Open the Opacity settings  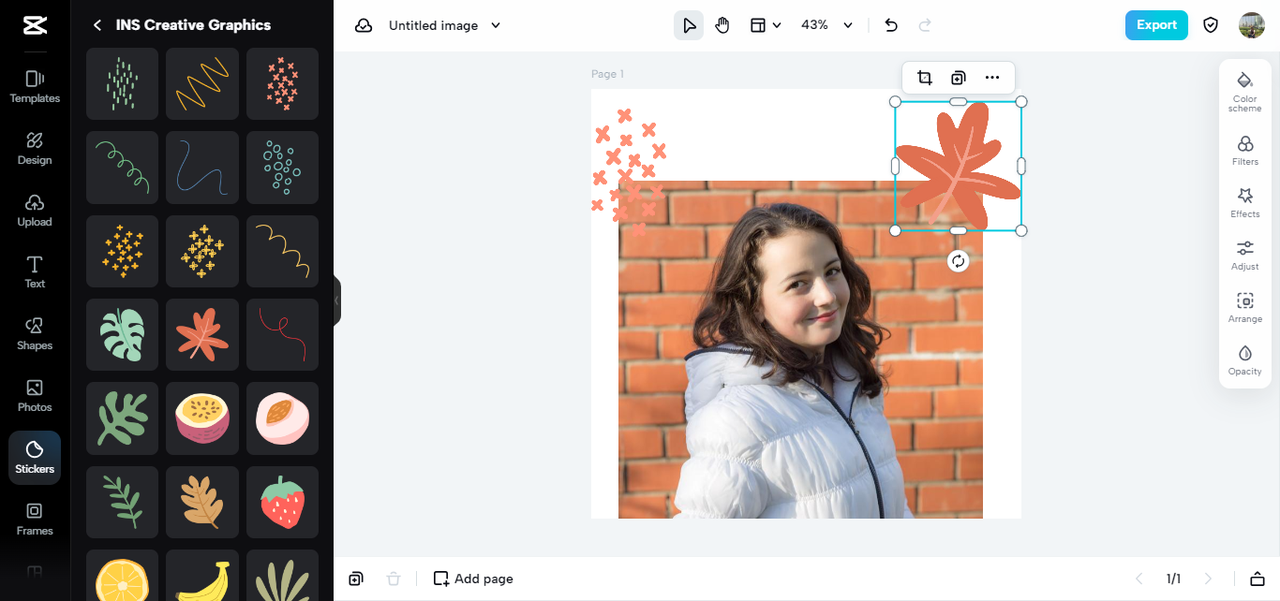tap(1245, 360)
